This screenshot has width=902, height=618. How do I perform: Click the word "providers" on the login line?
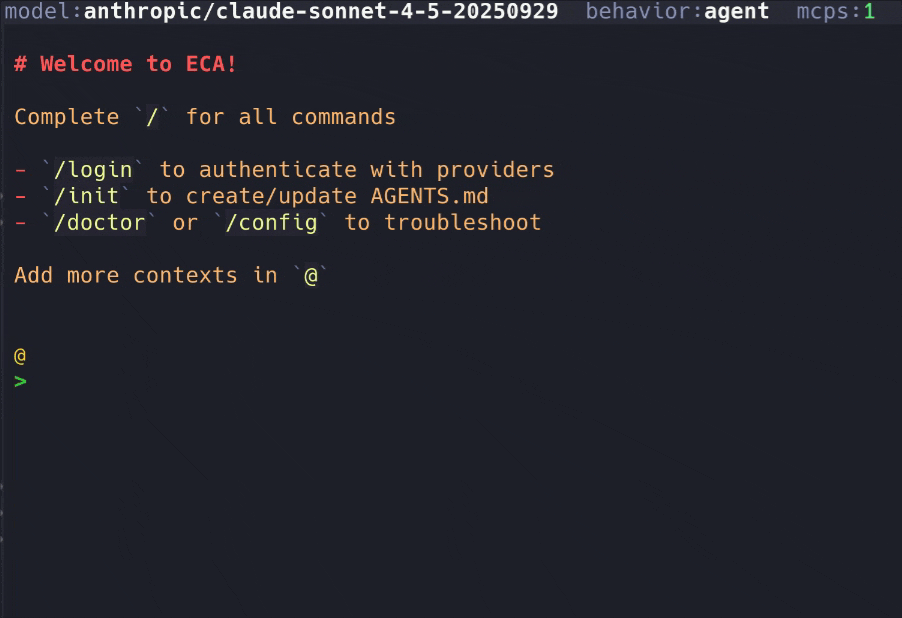click(495, 170)
